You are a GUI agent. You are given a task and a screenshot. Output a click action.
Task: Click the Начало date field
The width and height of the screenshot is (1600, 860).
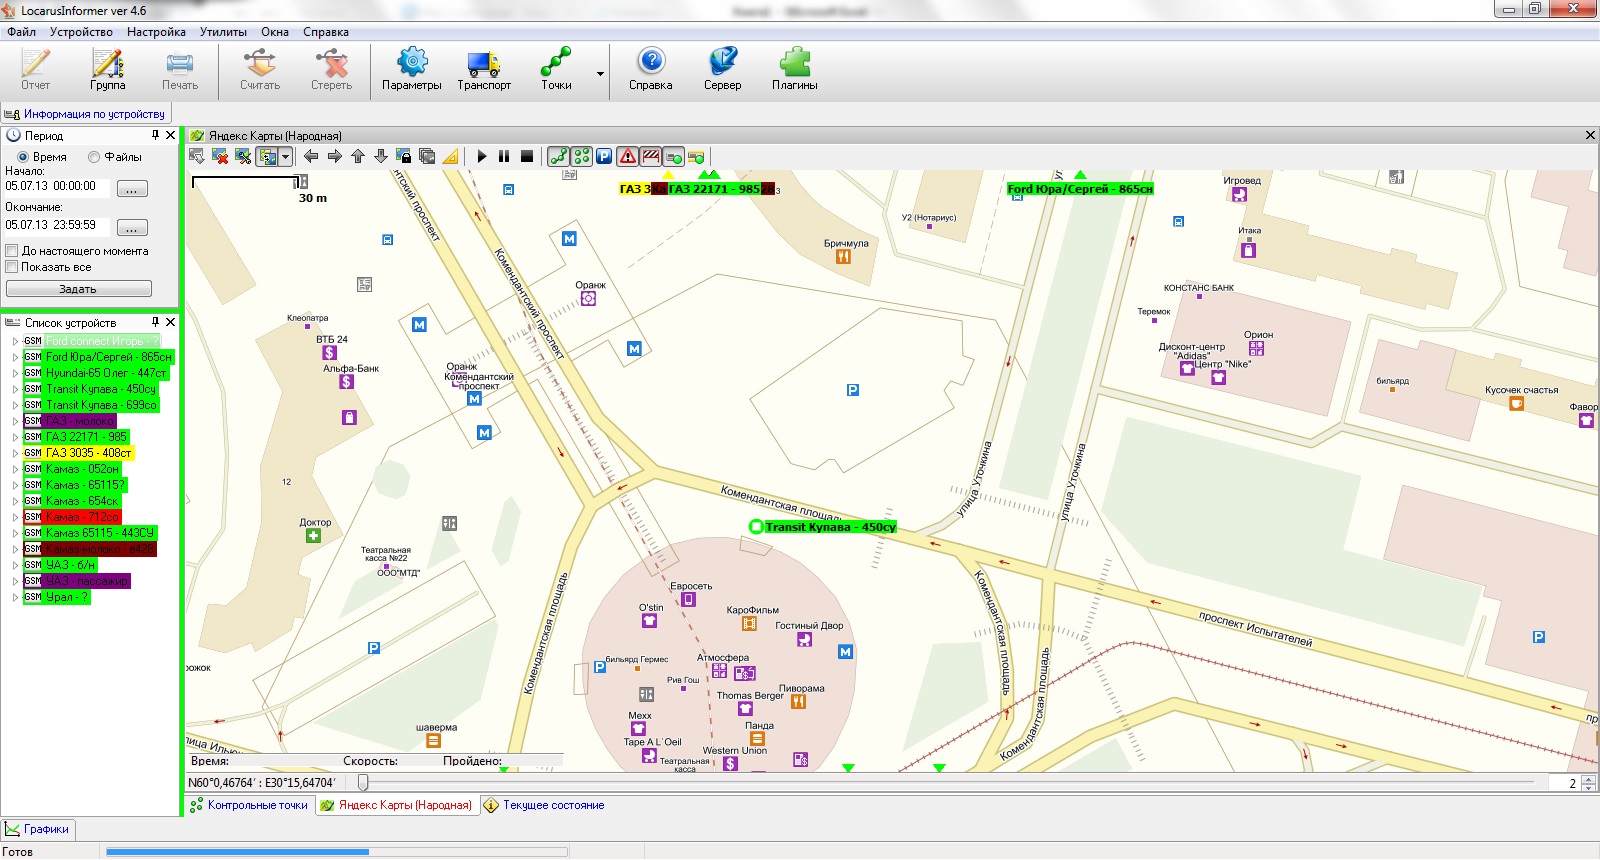56,186
